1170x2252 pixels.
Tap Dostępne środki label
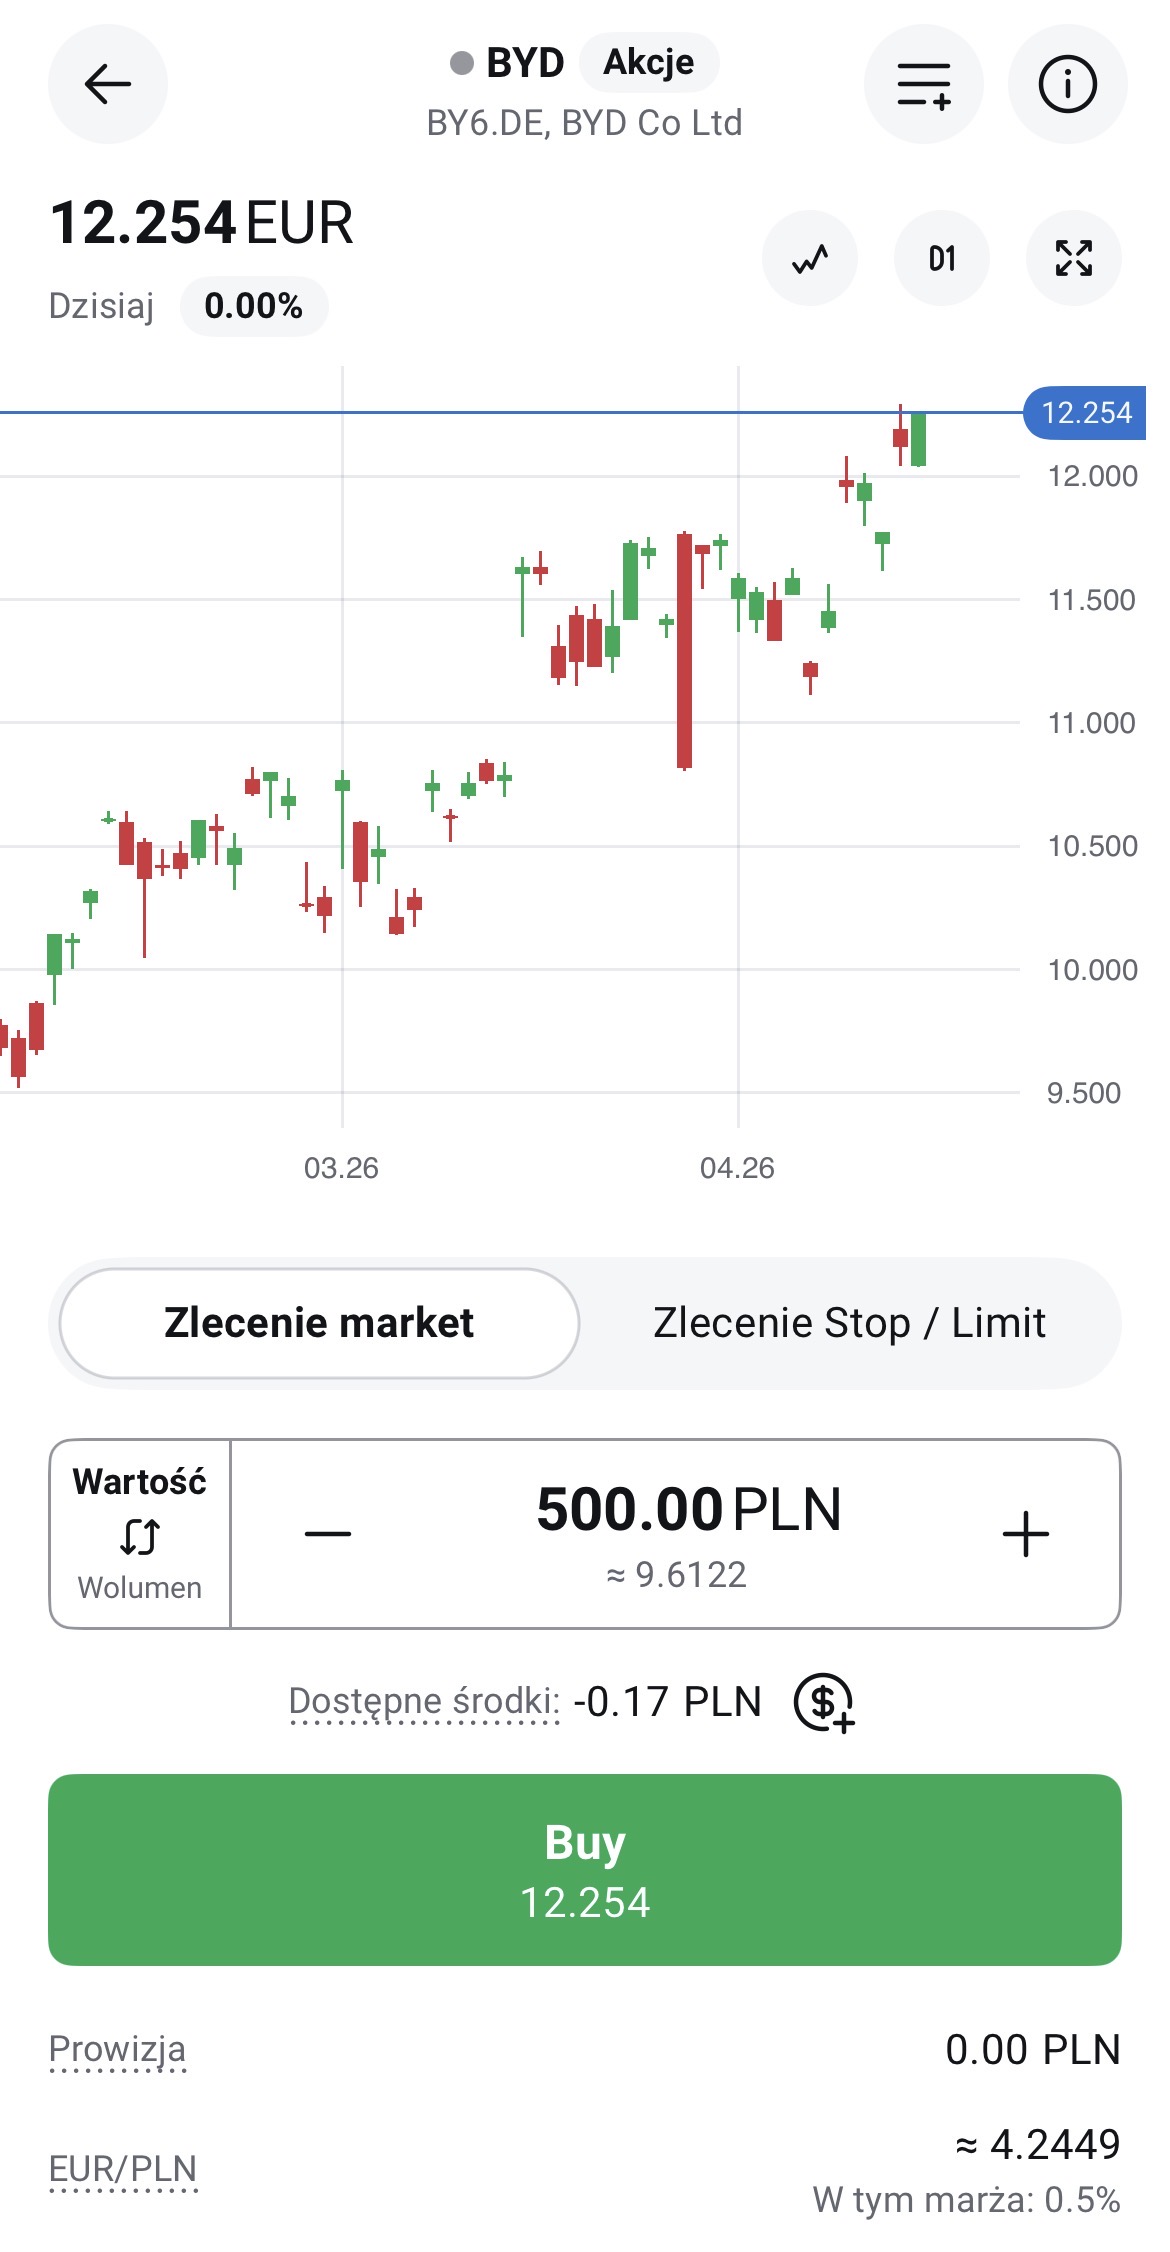(x=424, y=1701)
